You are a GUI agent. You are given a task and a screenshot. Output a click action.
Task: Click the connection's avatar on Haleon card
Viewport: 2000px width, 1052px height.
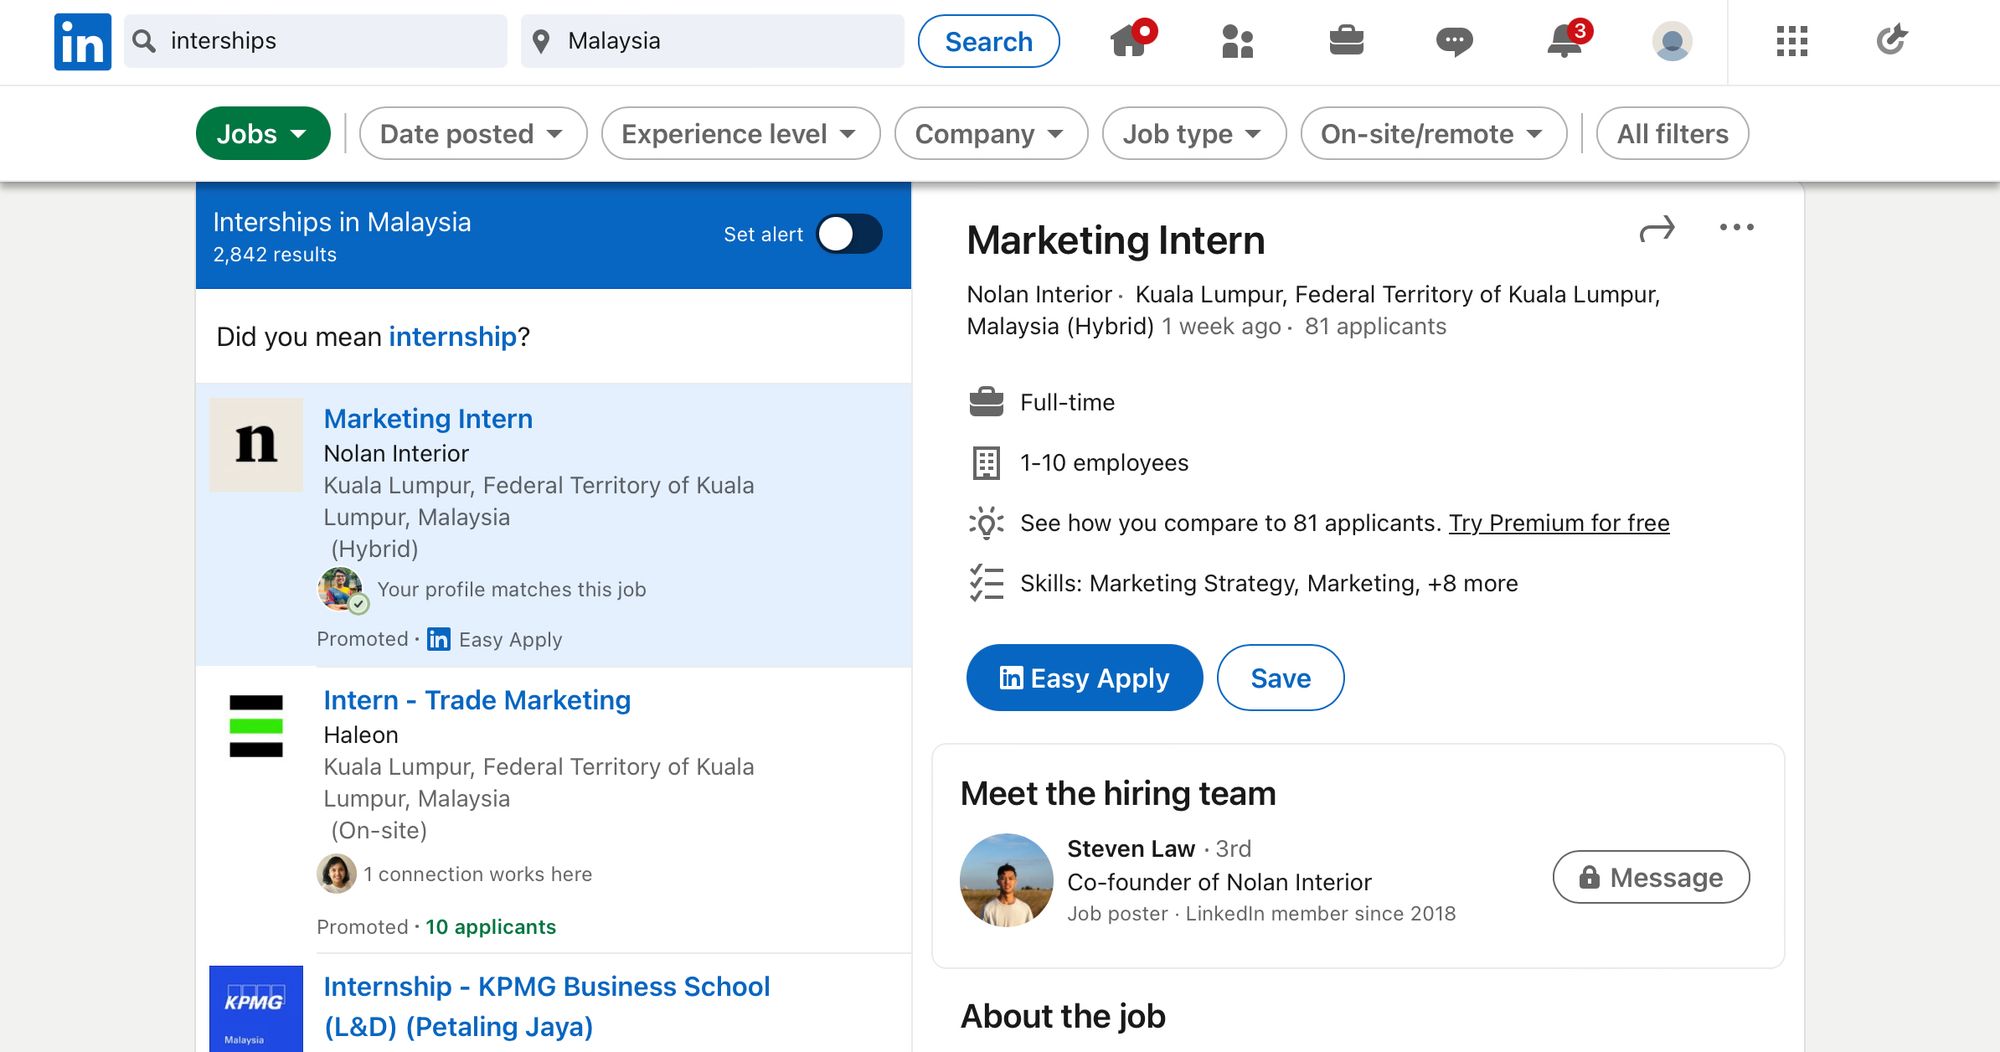[x=337, y=874]
